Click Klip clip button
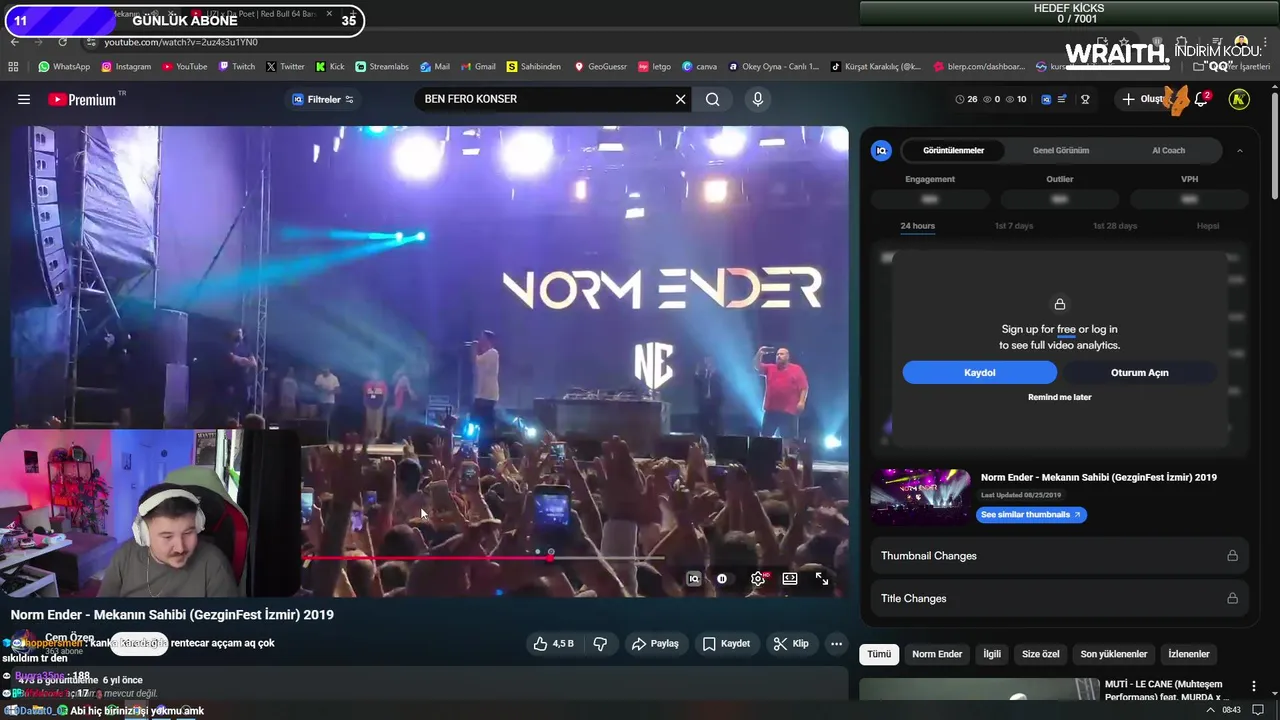Viewport: 1280px width, 720px height. [x=791, y=643]
